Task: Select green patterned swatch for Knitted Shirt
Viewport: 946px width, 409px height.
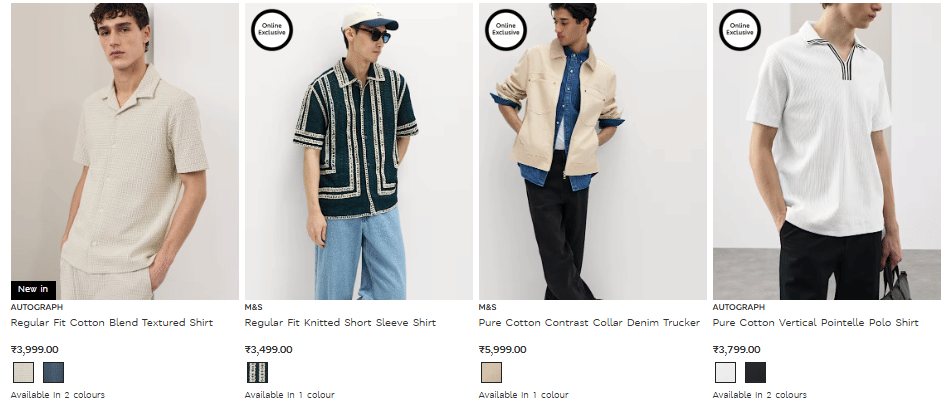Action: (x=258, y=372)
